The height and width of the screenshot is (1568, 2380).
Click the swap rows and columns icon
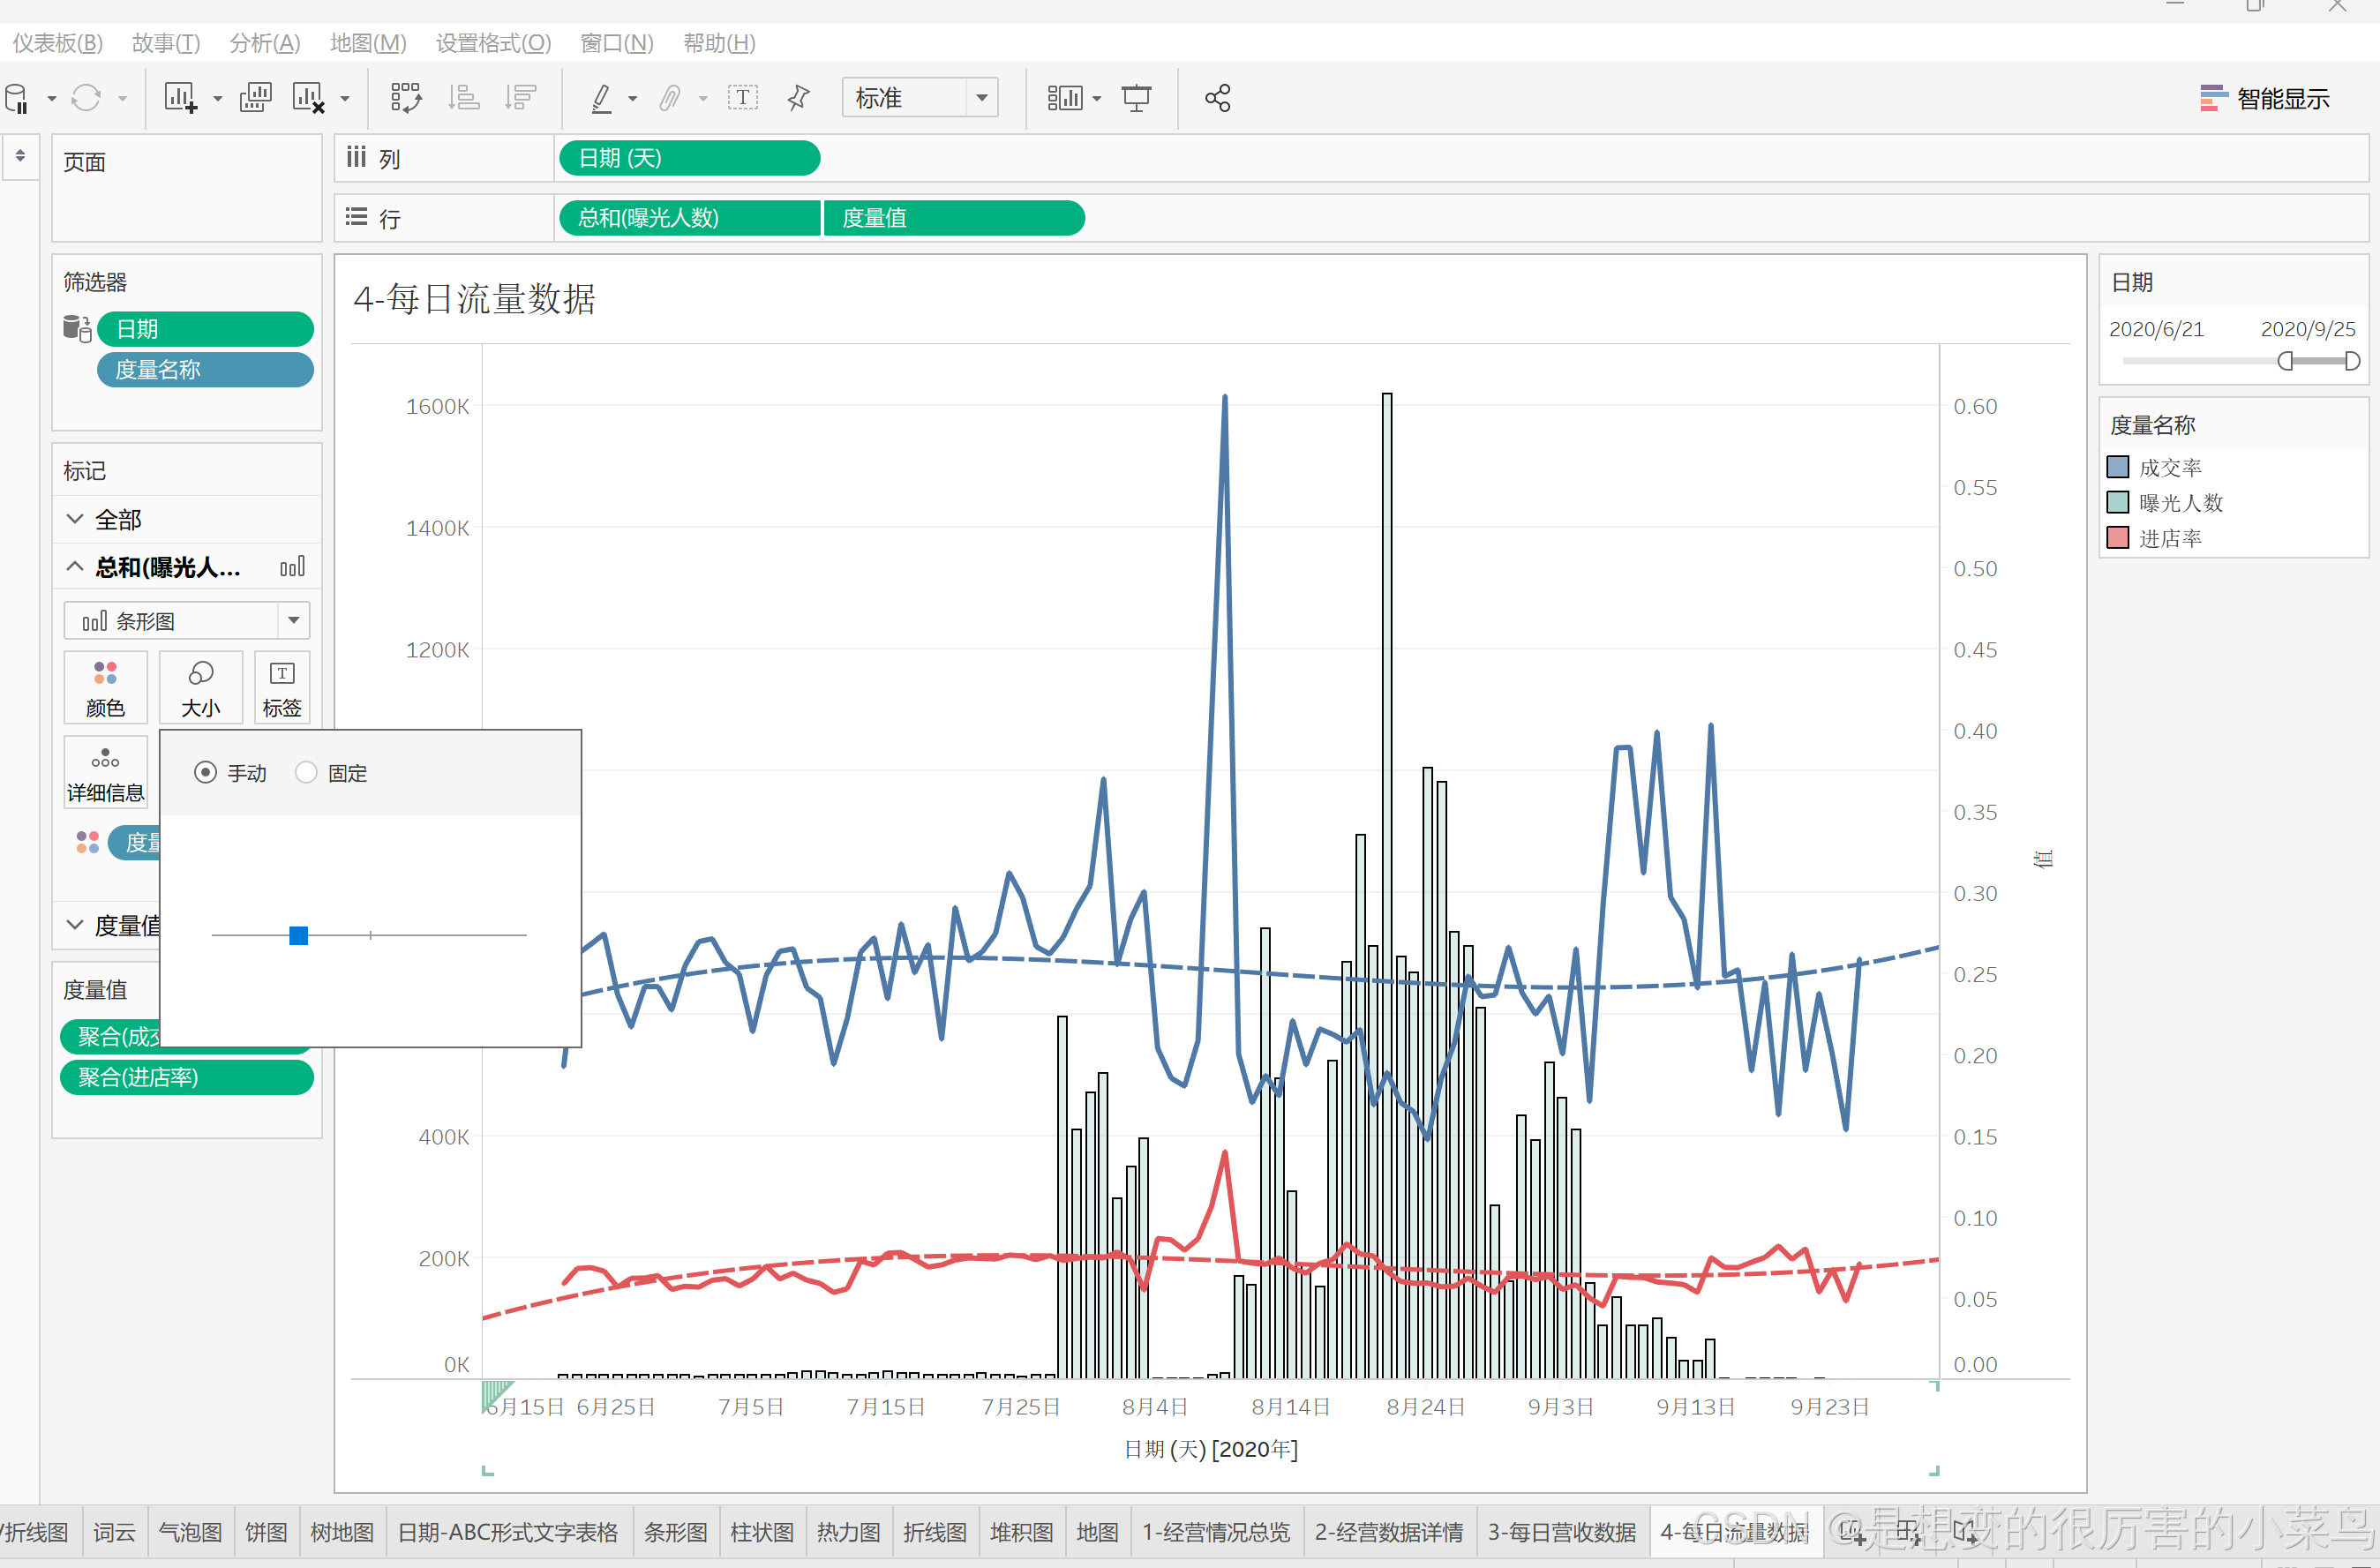406,98
